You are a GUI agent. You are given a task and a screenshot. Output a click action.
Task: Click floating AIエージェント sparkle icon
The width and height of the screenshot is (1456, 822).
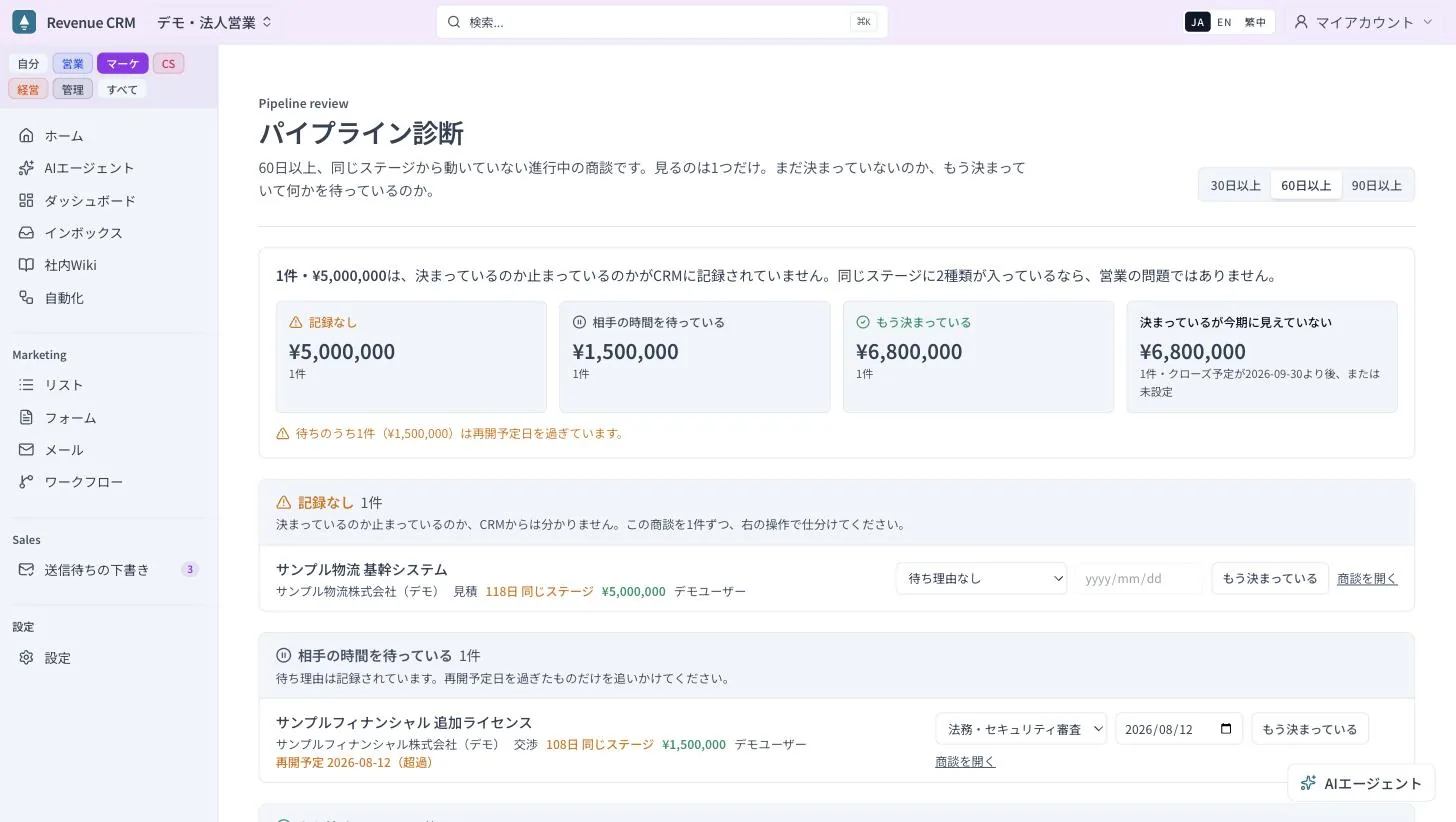coord(1308,783)
